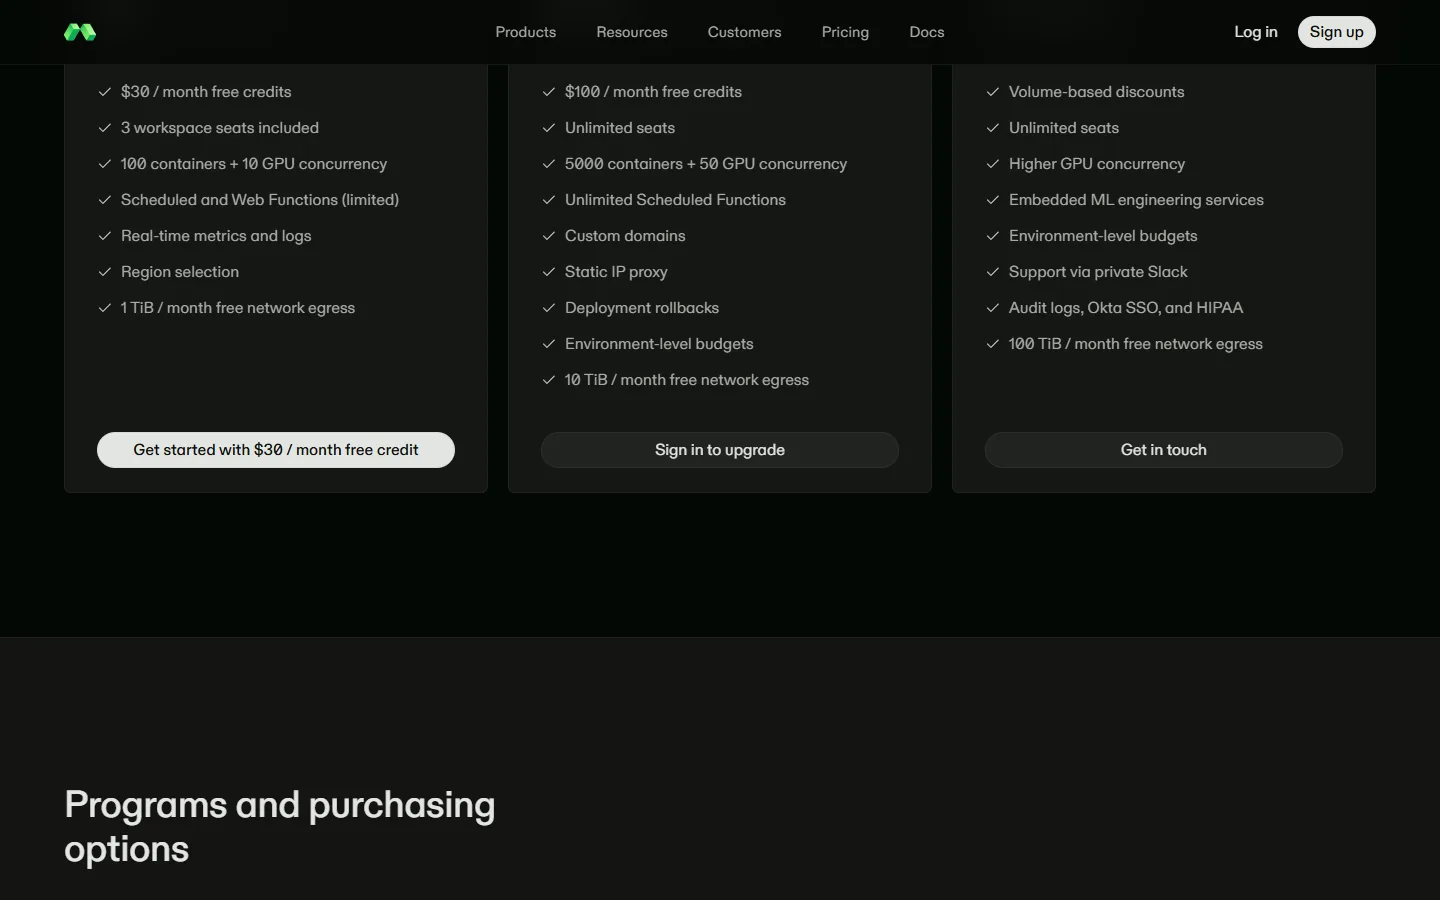
Task: Click the green Modal logo icon
Action: [80, 32]
